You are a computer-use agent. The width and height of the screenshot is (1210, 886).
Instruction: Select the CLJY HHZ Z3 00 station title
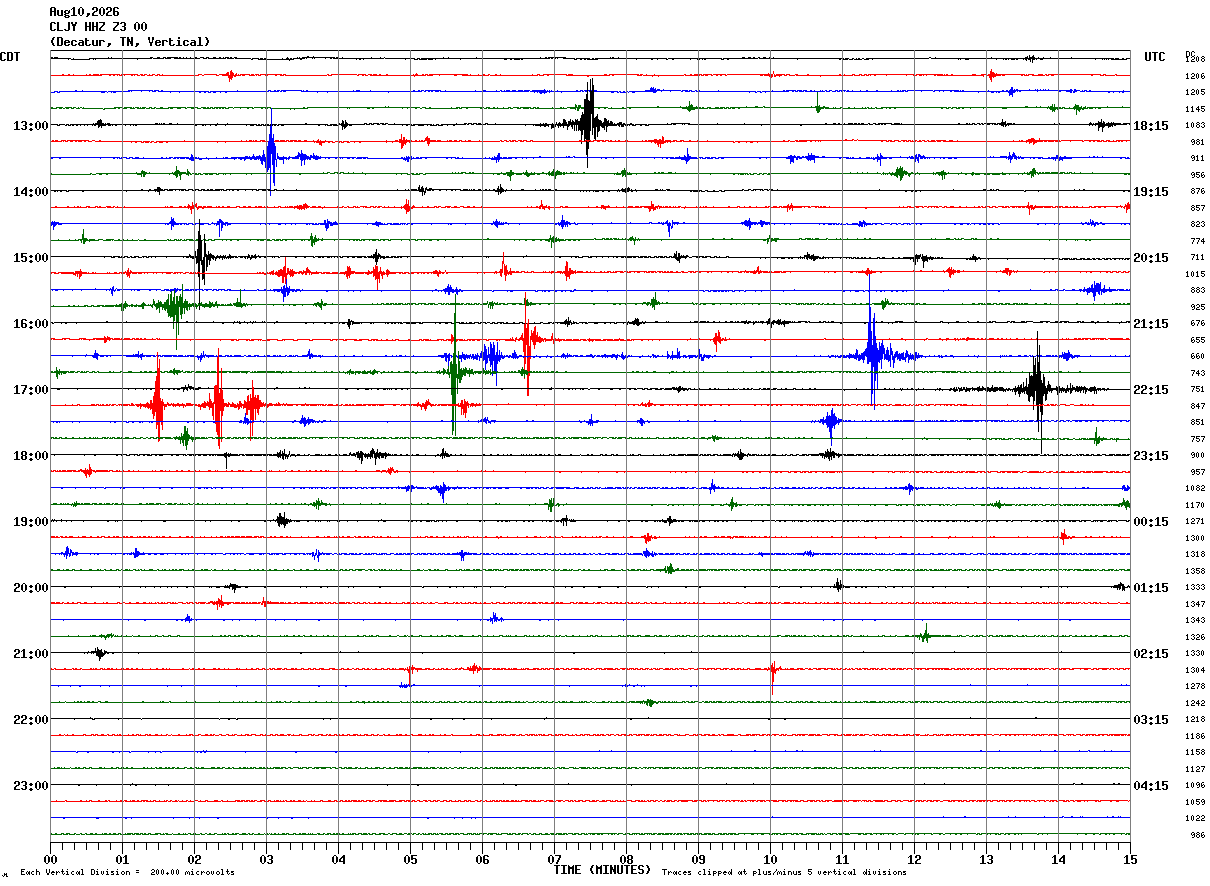(98, 27)
